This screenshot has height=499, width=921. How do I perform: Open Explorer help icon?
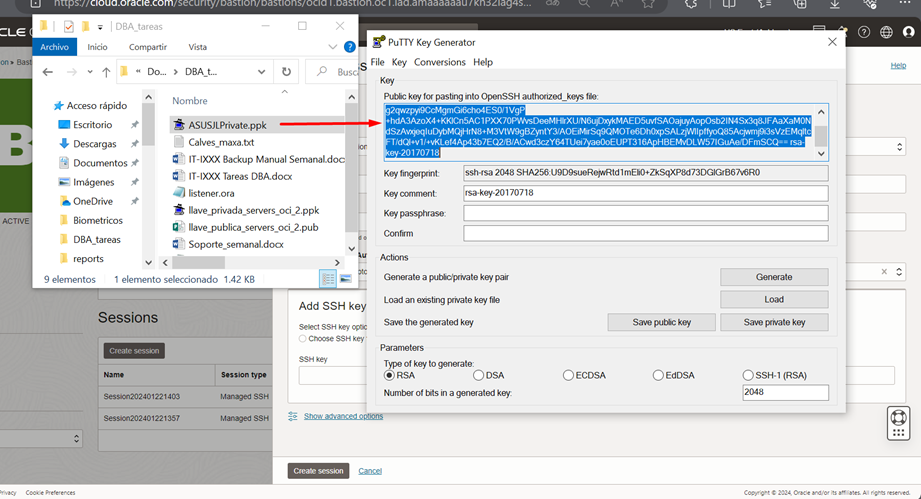point(349,47)
